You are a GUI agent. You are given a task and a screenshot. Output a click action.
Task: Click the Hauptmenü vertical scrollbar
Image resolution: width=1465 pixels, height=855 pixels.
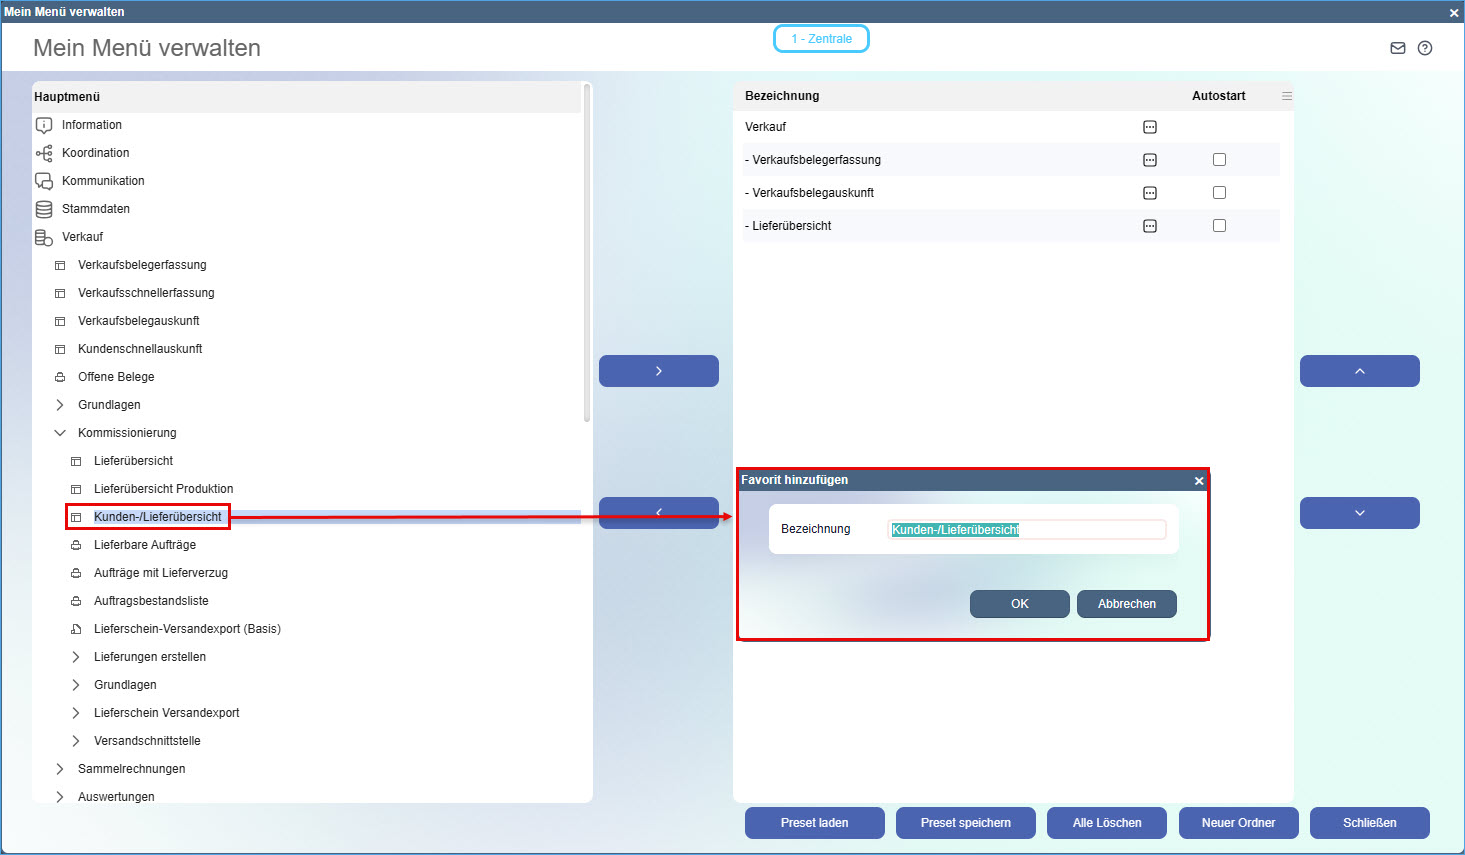587,253
